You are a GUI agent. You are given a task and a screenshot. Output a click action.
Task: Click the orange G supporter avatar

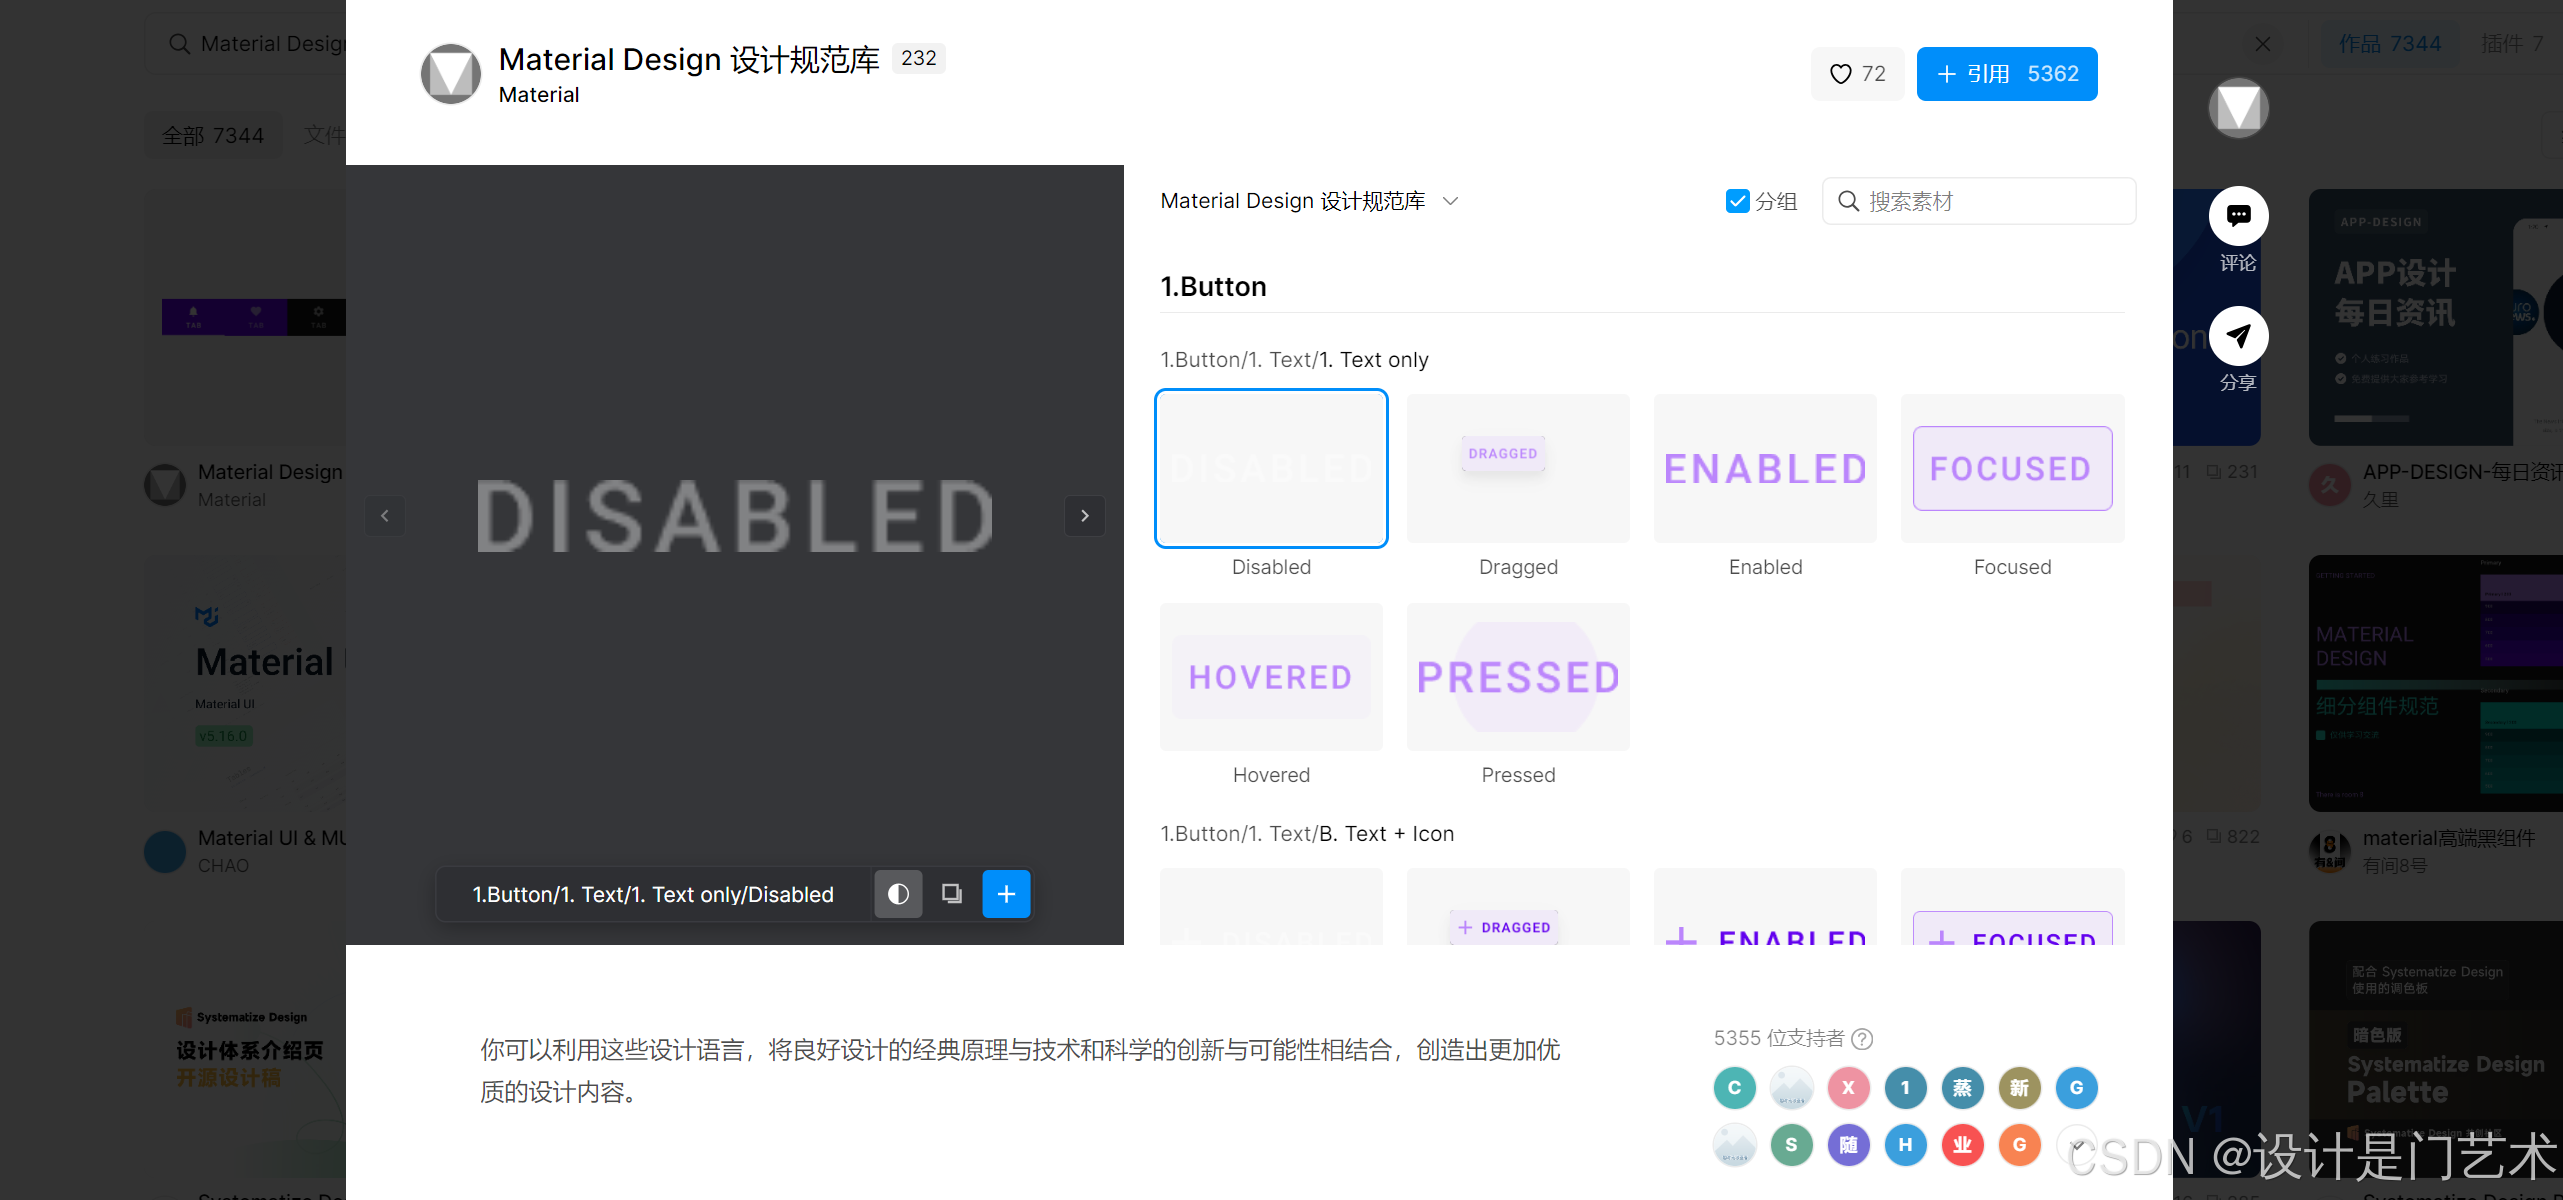click(x=2020, y=1145)
